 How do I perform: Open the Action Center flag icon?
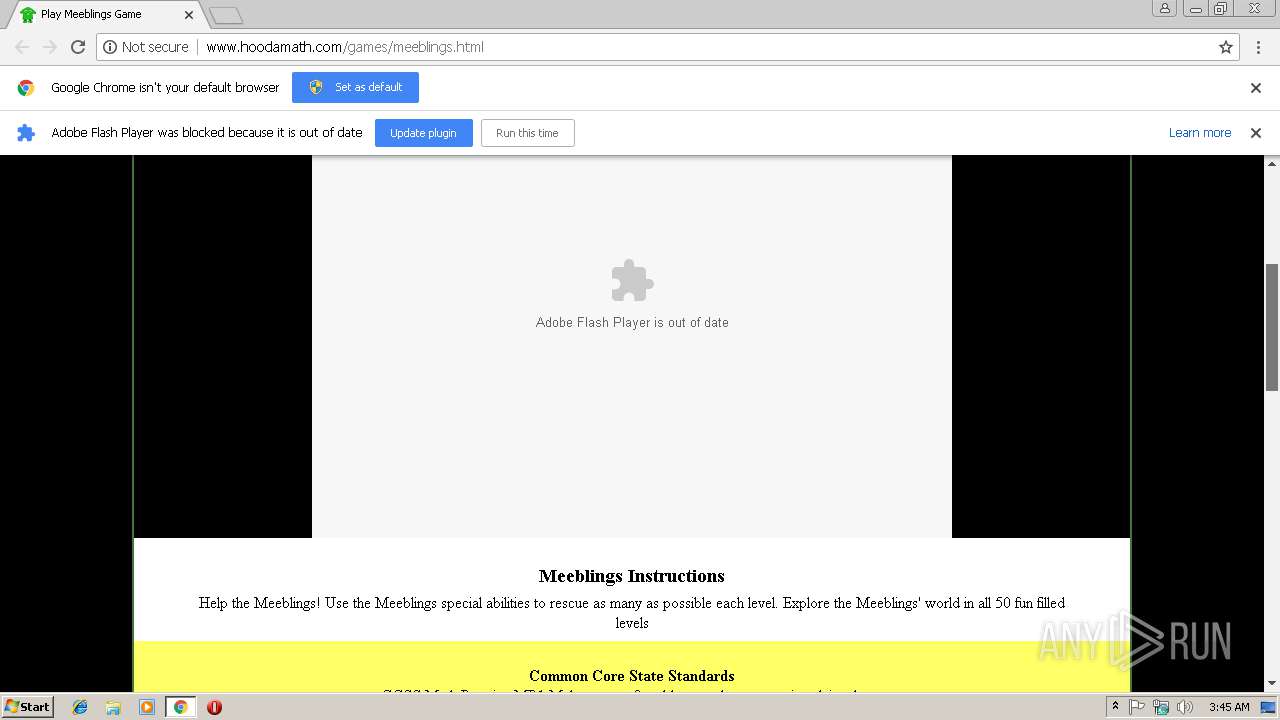tap(1137, 707)
